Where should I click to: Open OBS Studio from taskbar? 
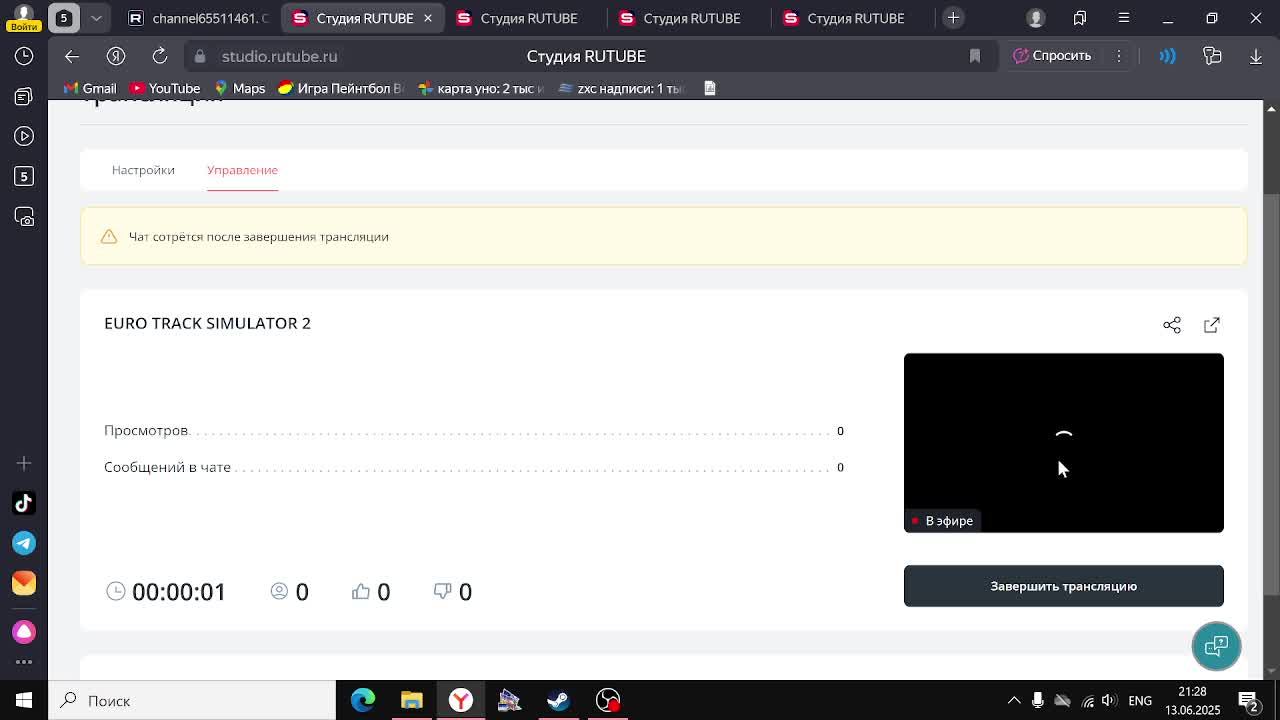[x=608, y=700]
